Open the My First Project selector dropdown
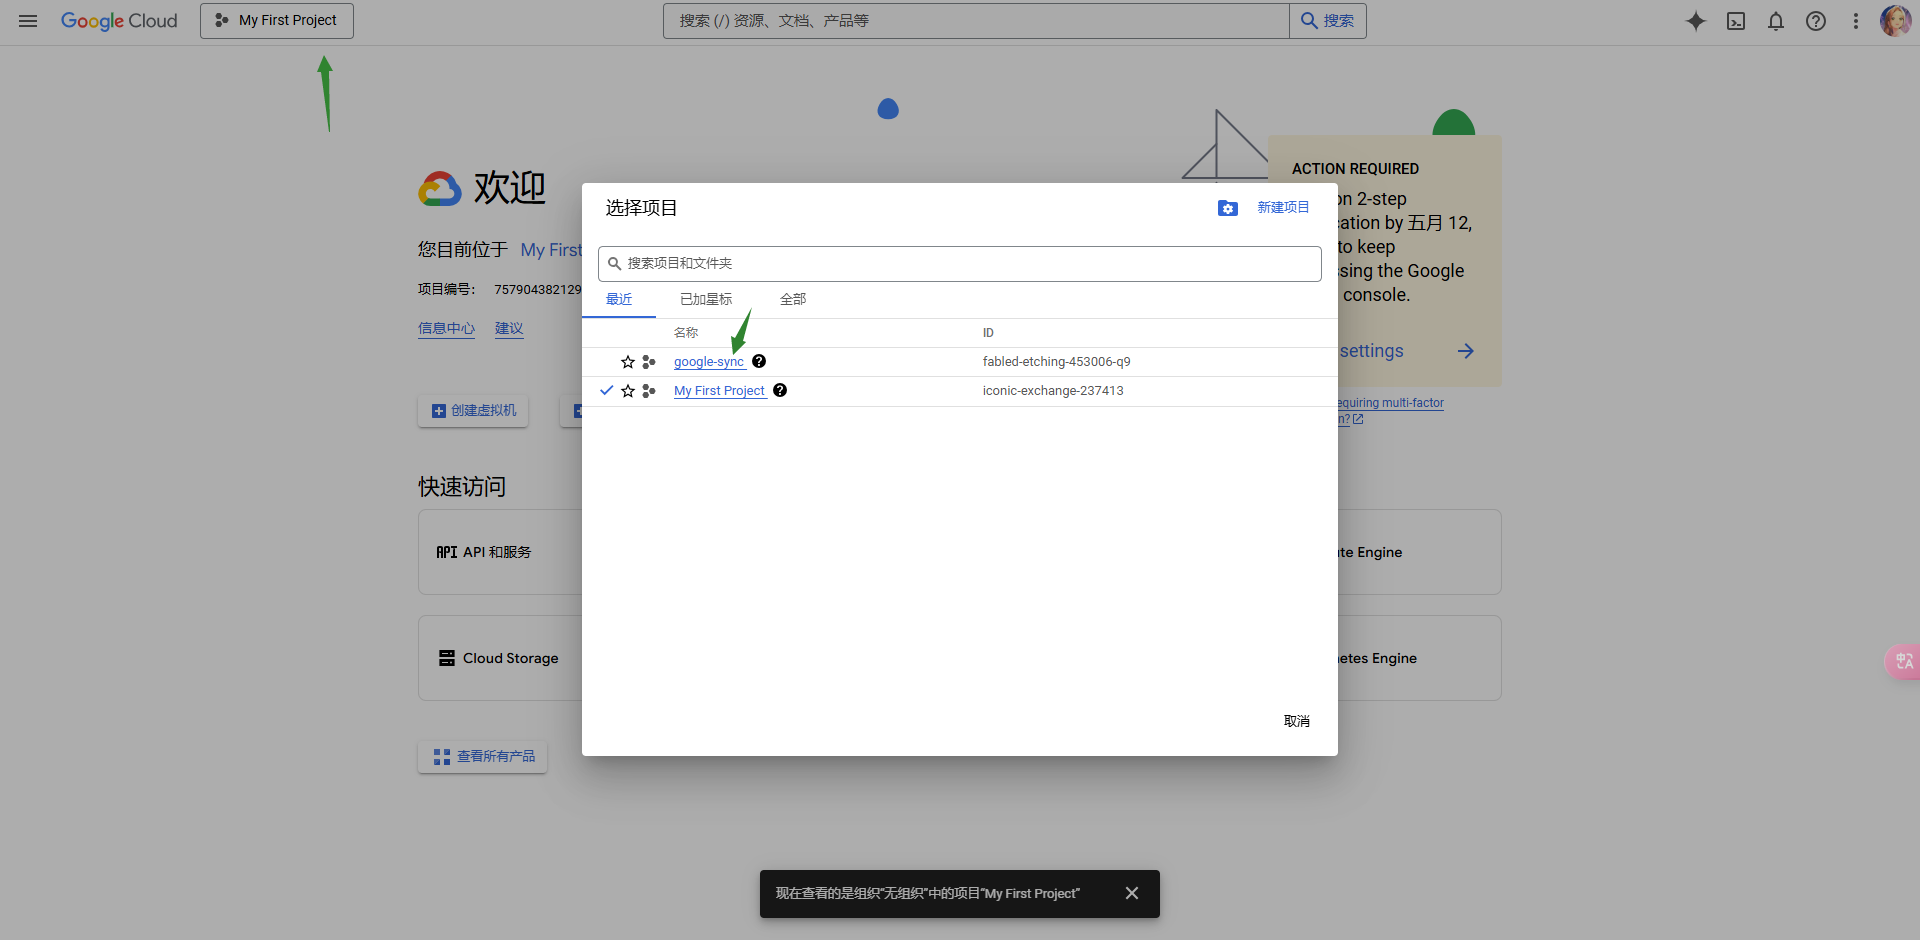This screenshot has height=940, width=1920. [x=277, y=21]
